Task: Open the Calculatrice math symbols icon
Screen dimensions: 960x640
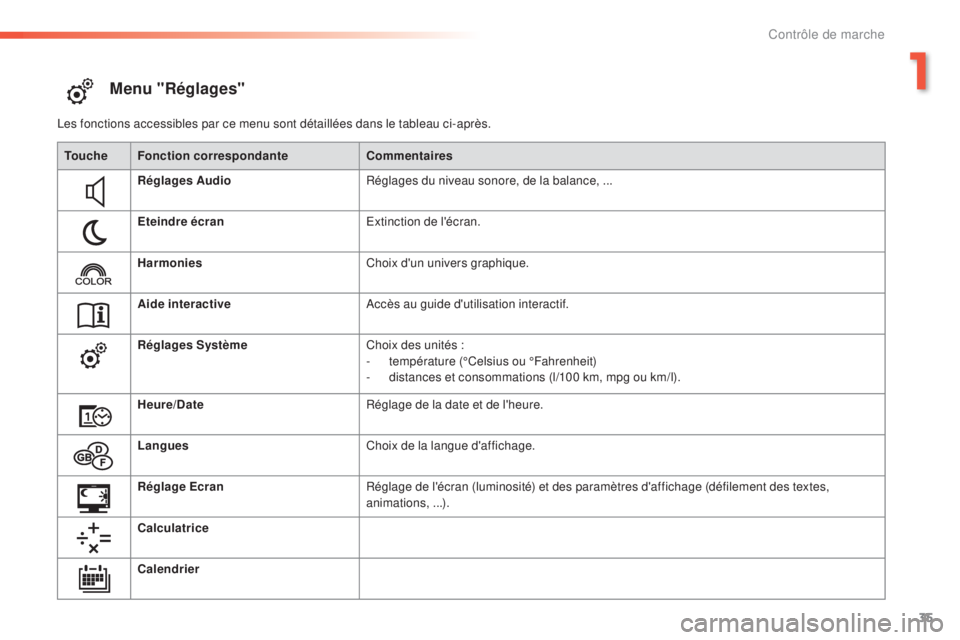Action: (93, 538)
